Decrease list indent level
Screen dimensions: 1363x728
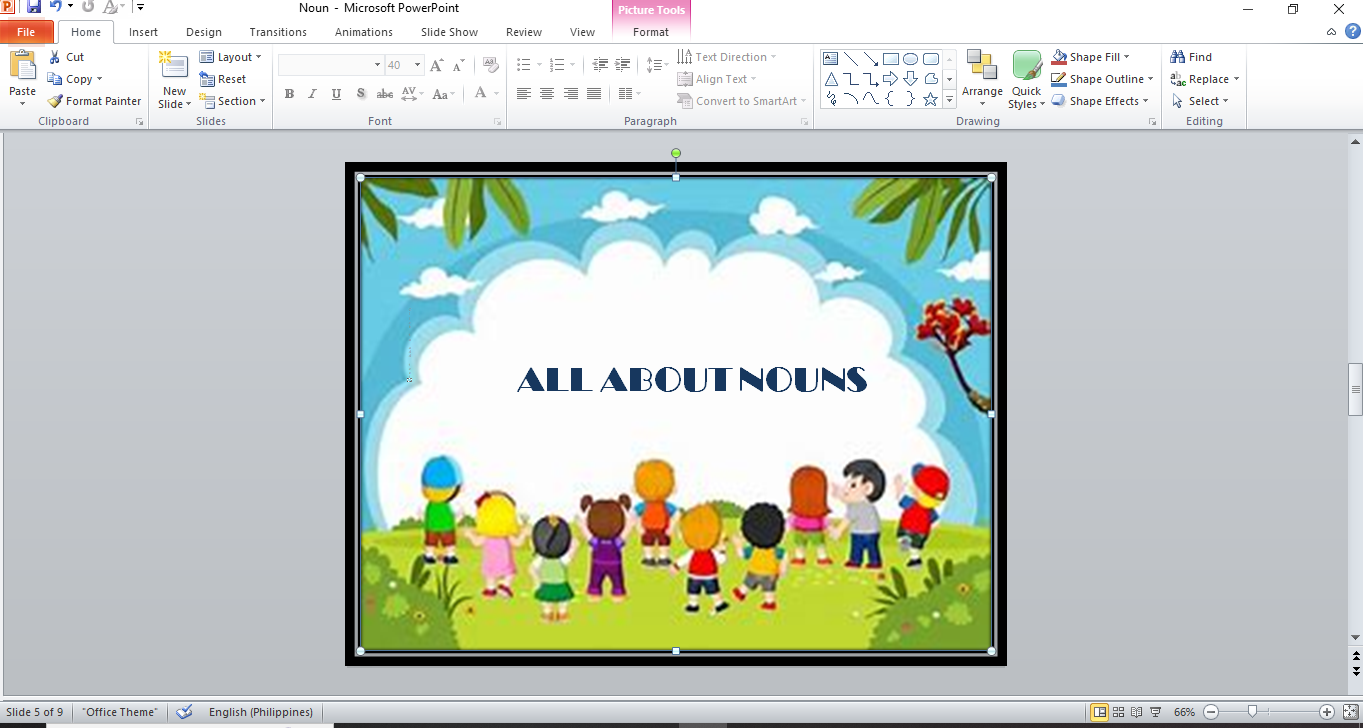pos(600,65)
